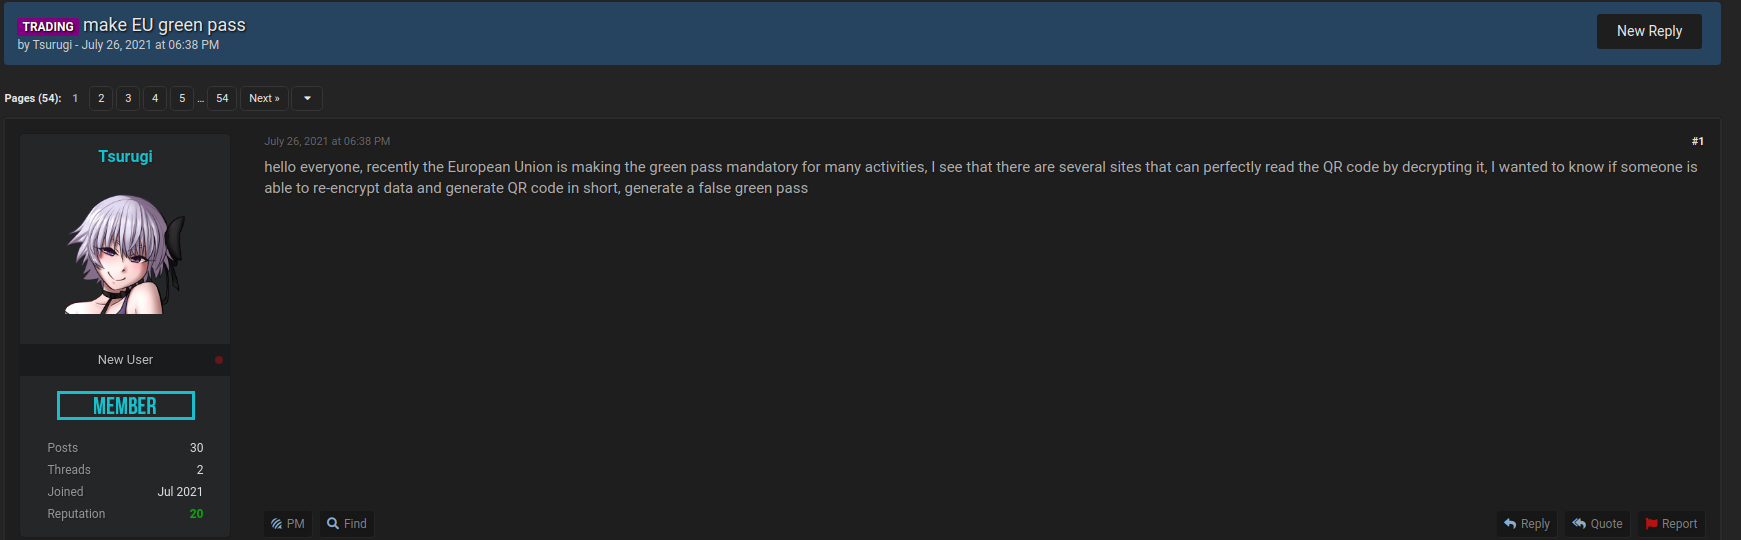Click the PM message icon button

click(288, 524)
